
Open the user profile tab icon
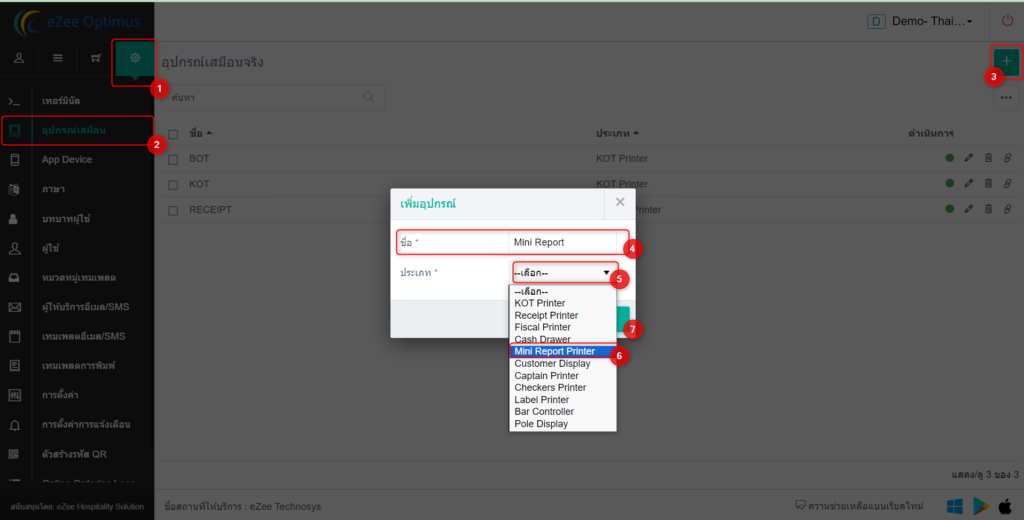pos(19,58)
